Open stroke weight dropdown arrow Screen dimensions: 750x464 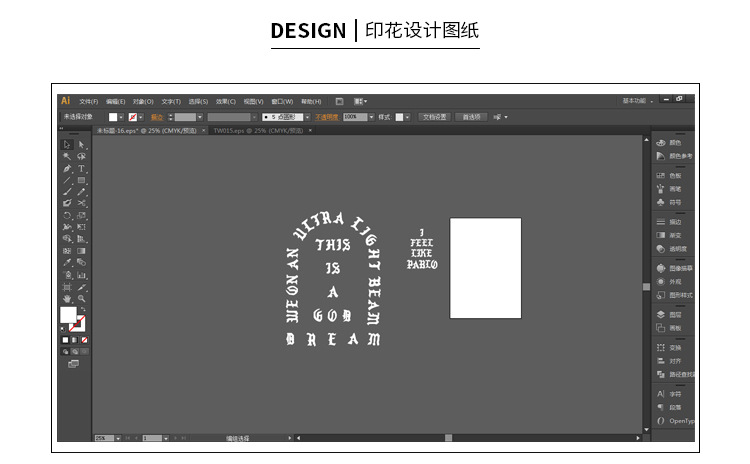200,117
